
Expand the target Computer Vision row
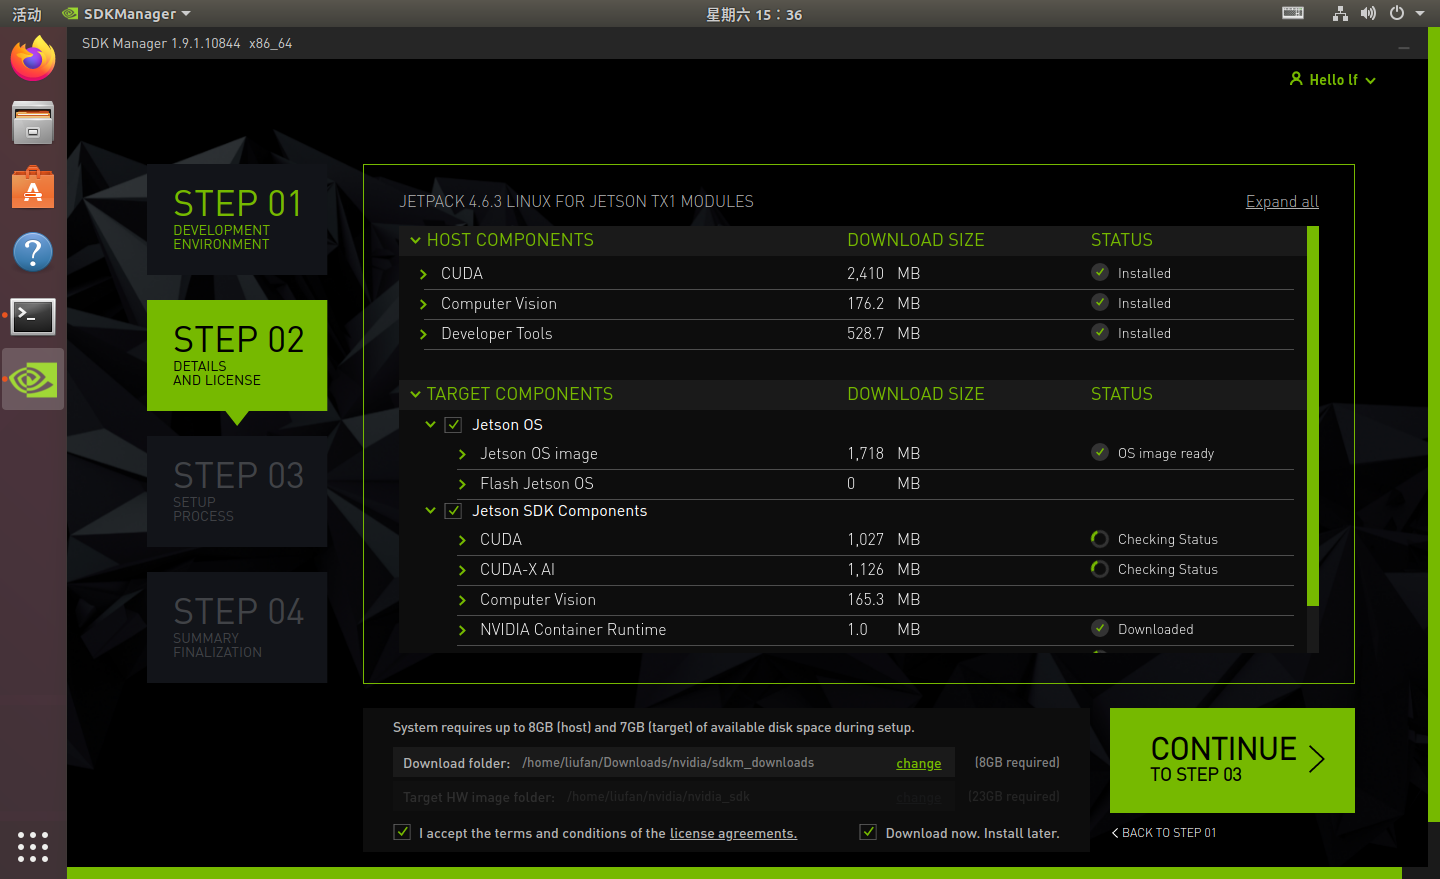point(462,600)
